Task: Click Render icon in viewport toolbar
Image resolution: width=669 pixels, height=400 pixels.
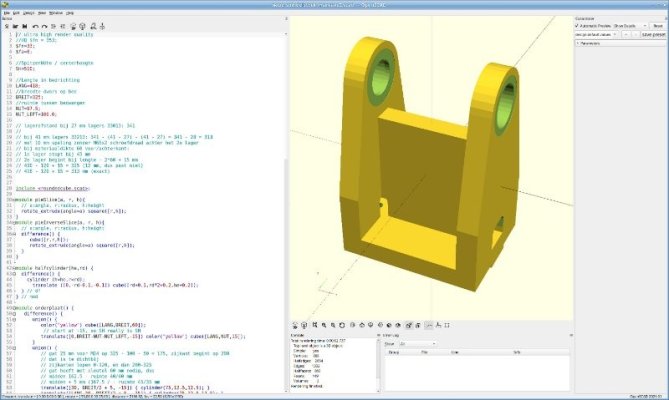Action: click(x=304, y=325)
